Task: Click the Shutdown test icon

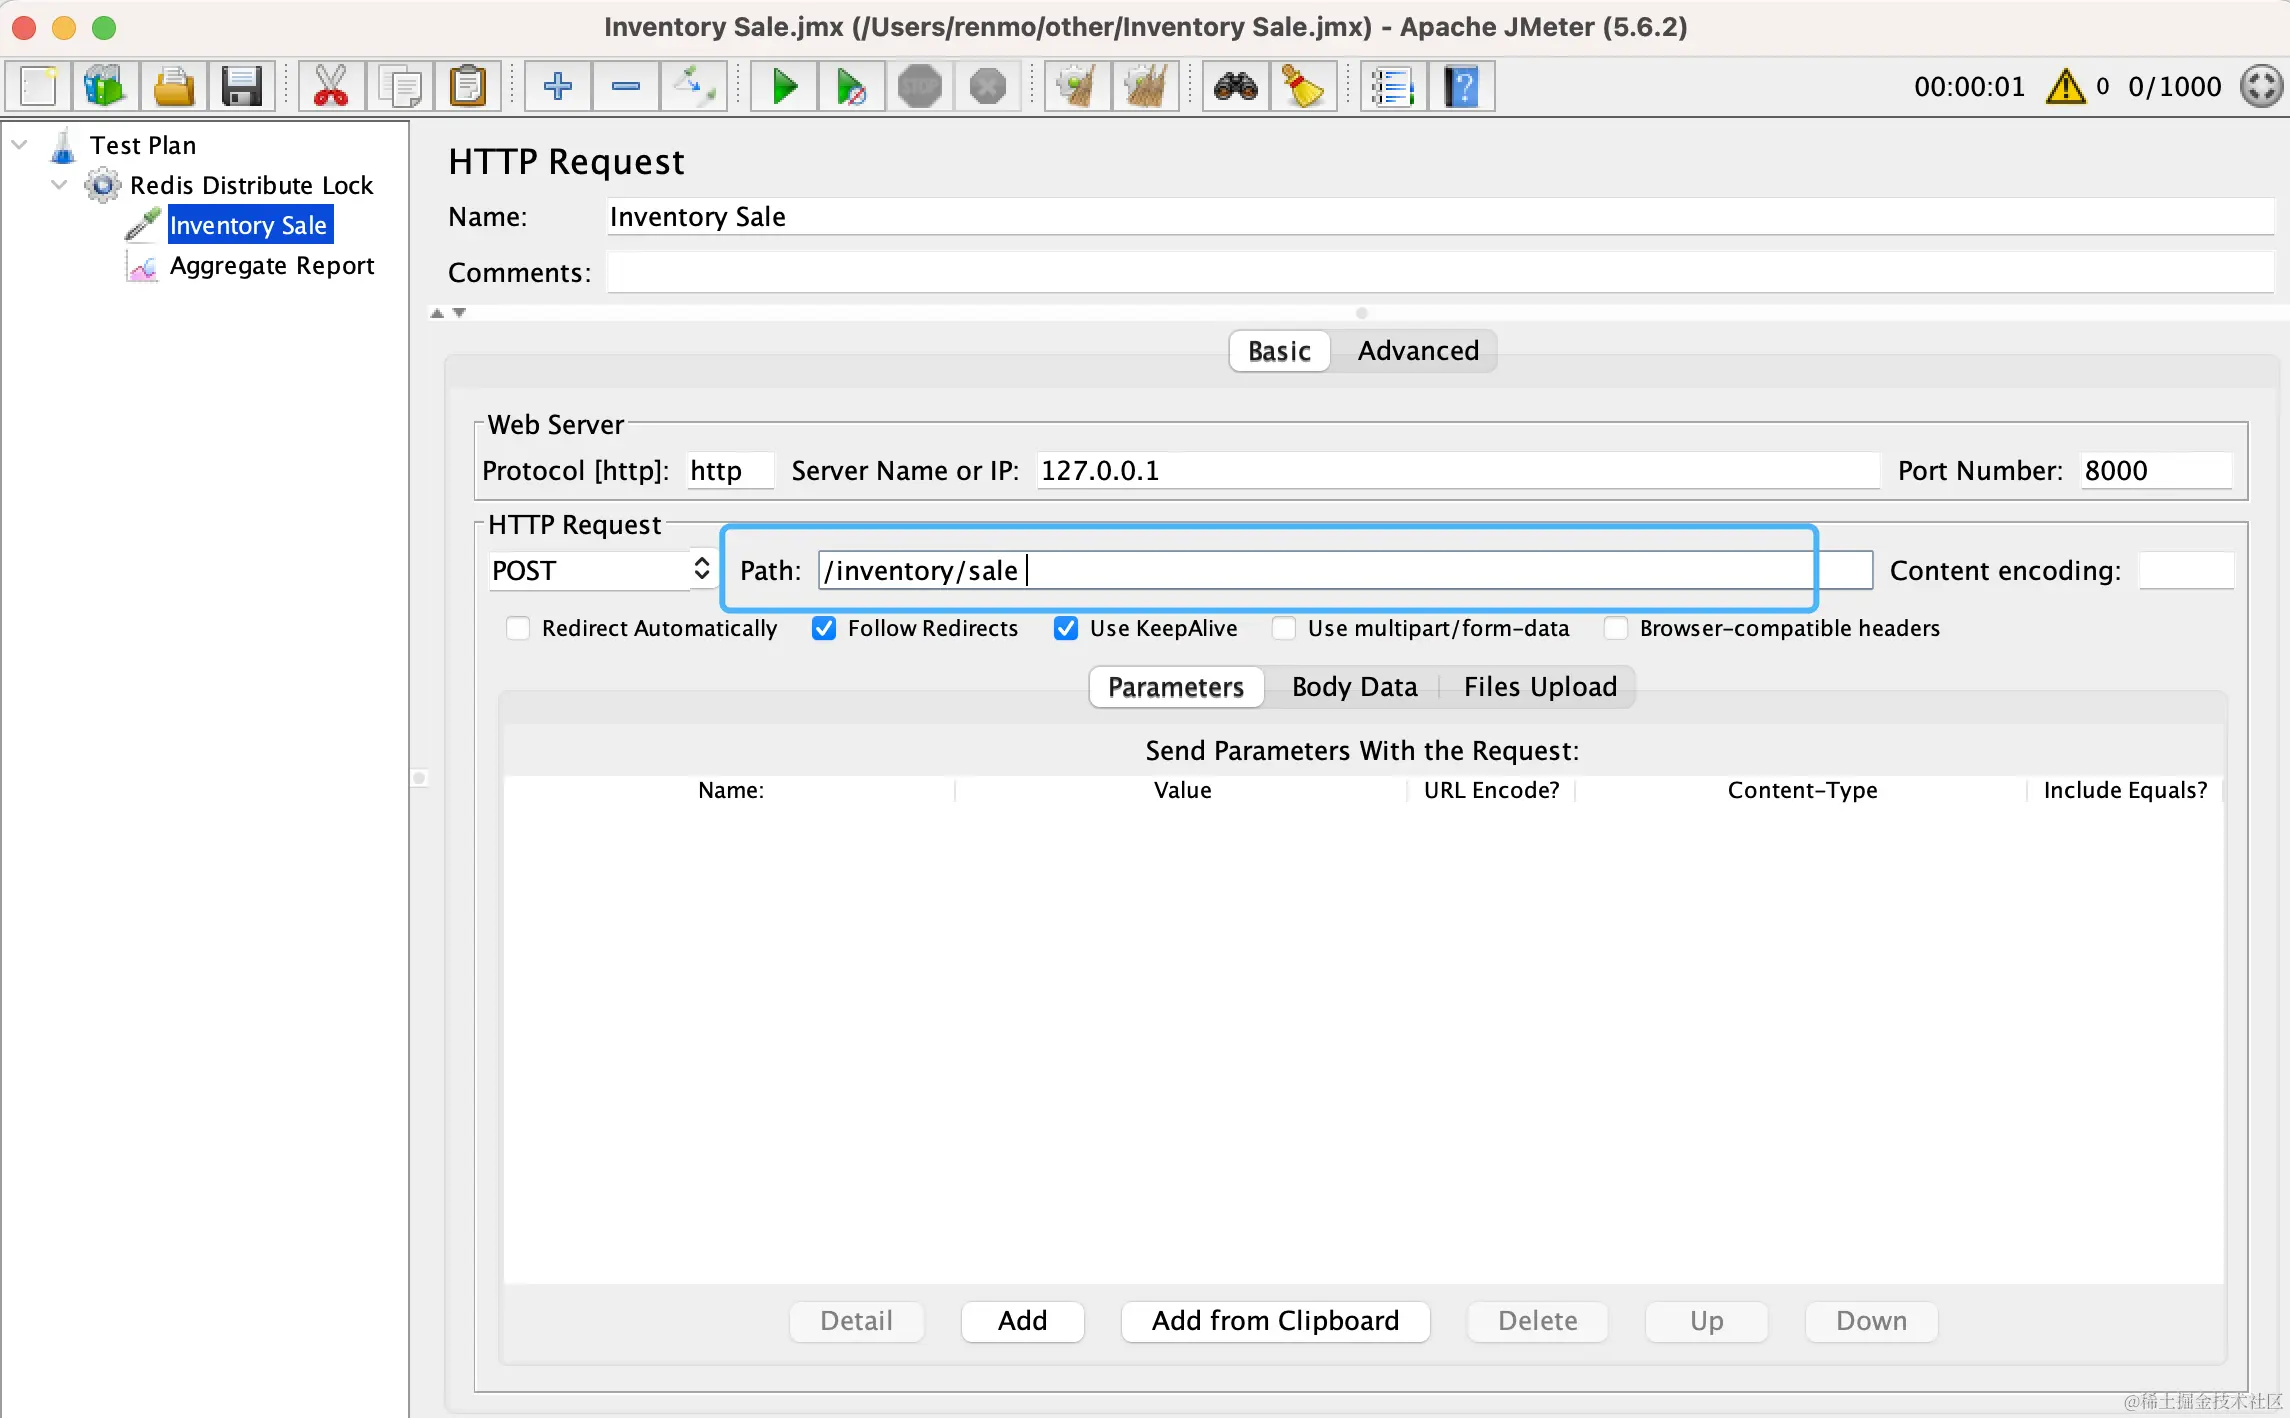Action: pos(988,87)
